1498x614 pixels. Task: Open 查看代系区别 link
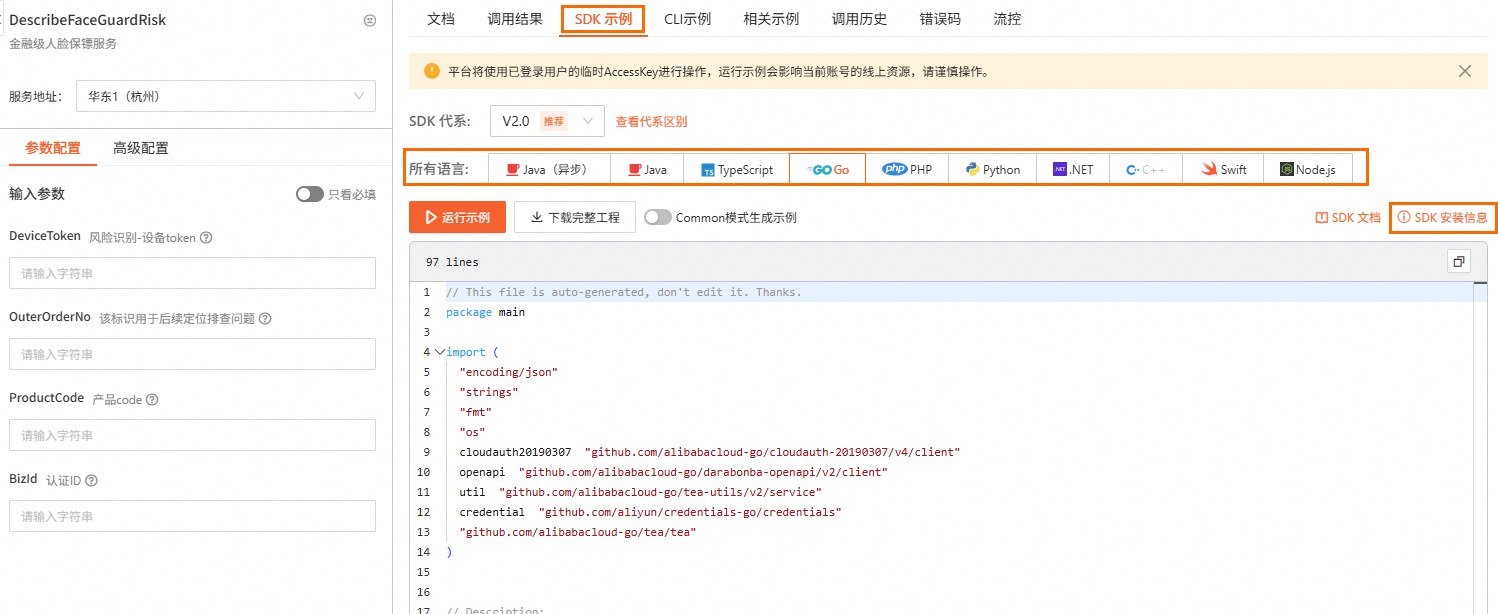tap(651, 122)
